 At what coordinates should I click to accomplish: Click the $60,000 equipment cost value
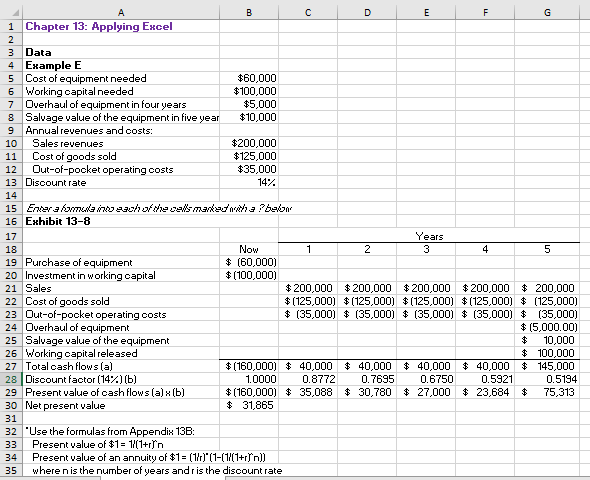click(249, 78)
